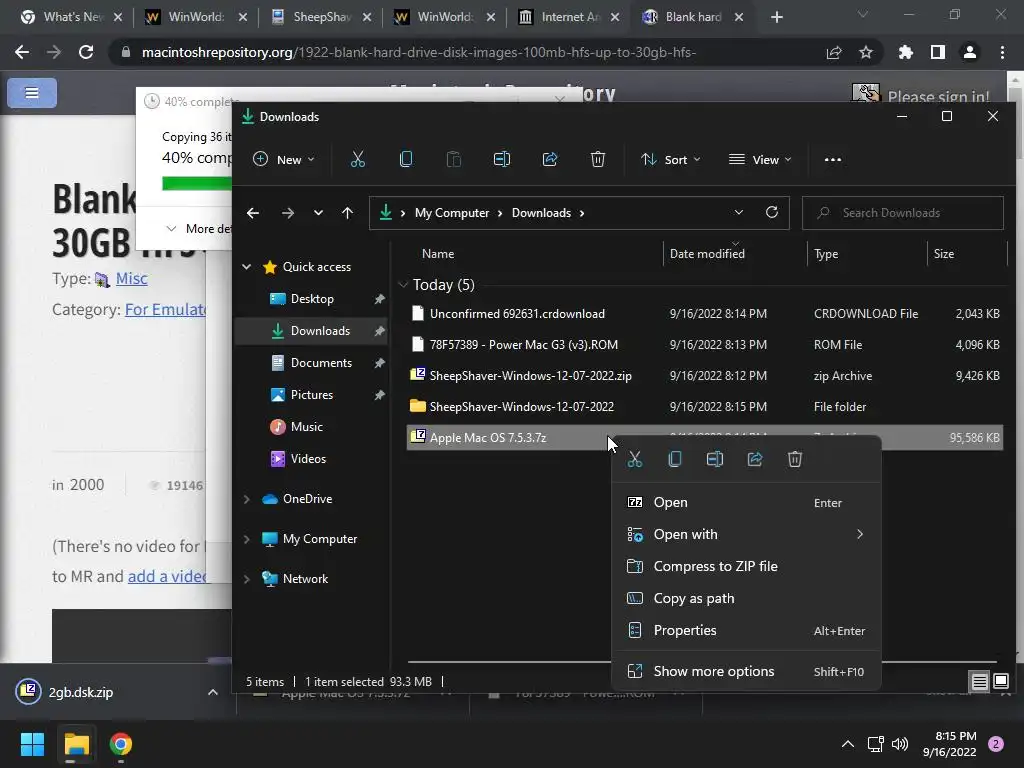Open Chrome three-dot menu
Screen dimensions: 1024x768
[x=1002, y=52]
